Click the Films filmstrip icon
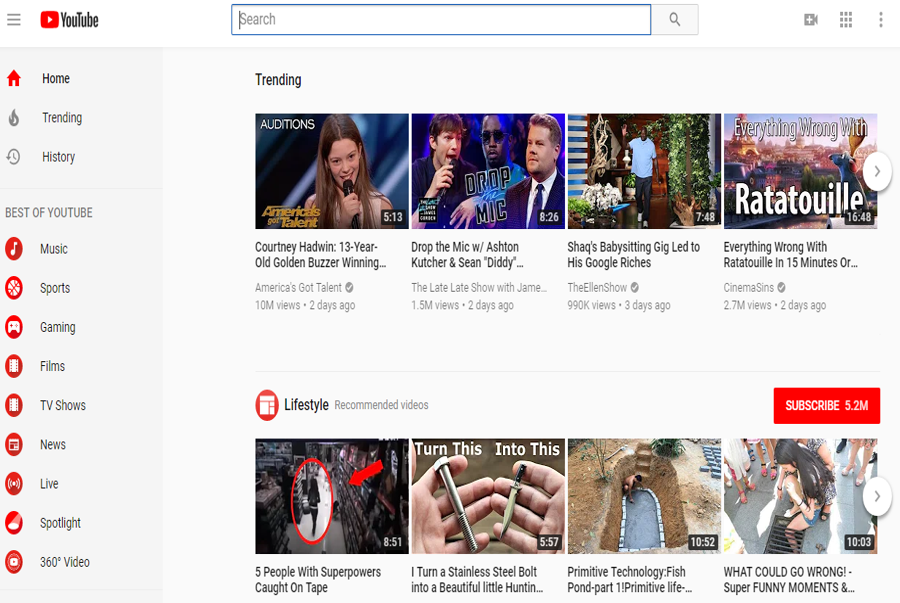 pyautogui.click(x=14, y=366)
